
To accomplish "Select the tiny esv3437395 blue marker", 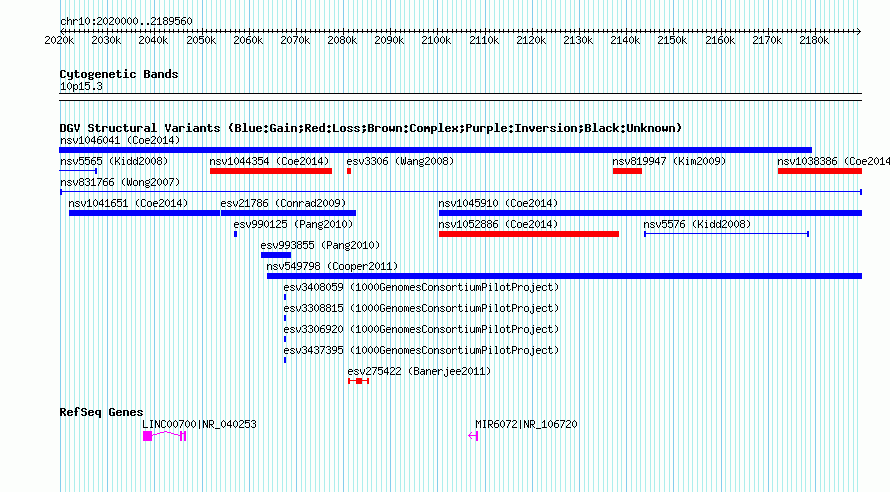I will pos(285,360).
